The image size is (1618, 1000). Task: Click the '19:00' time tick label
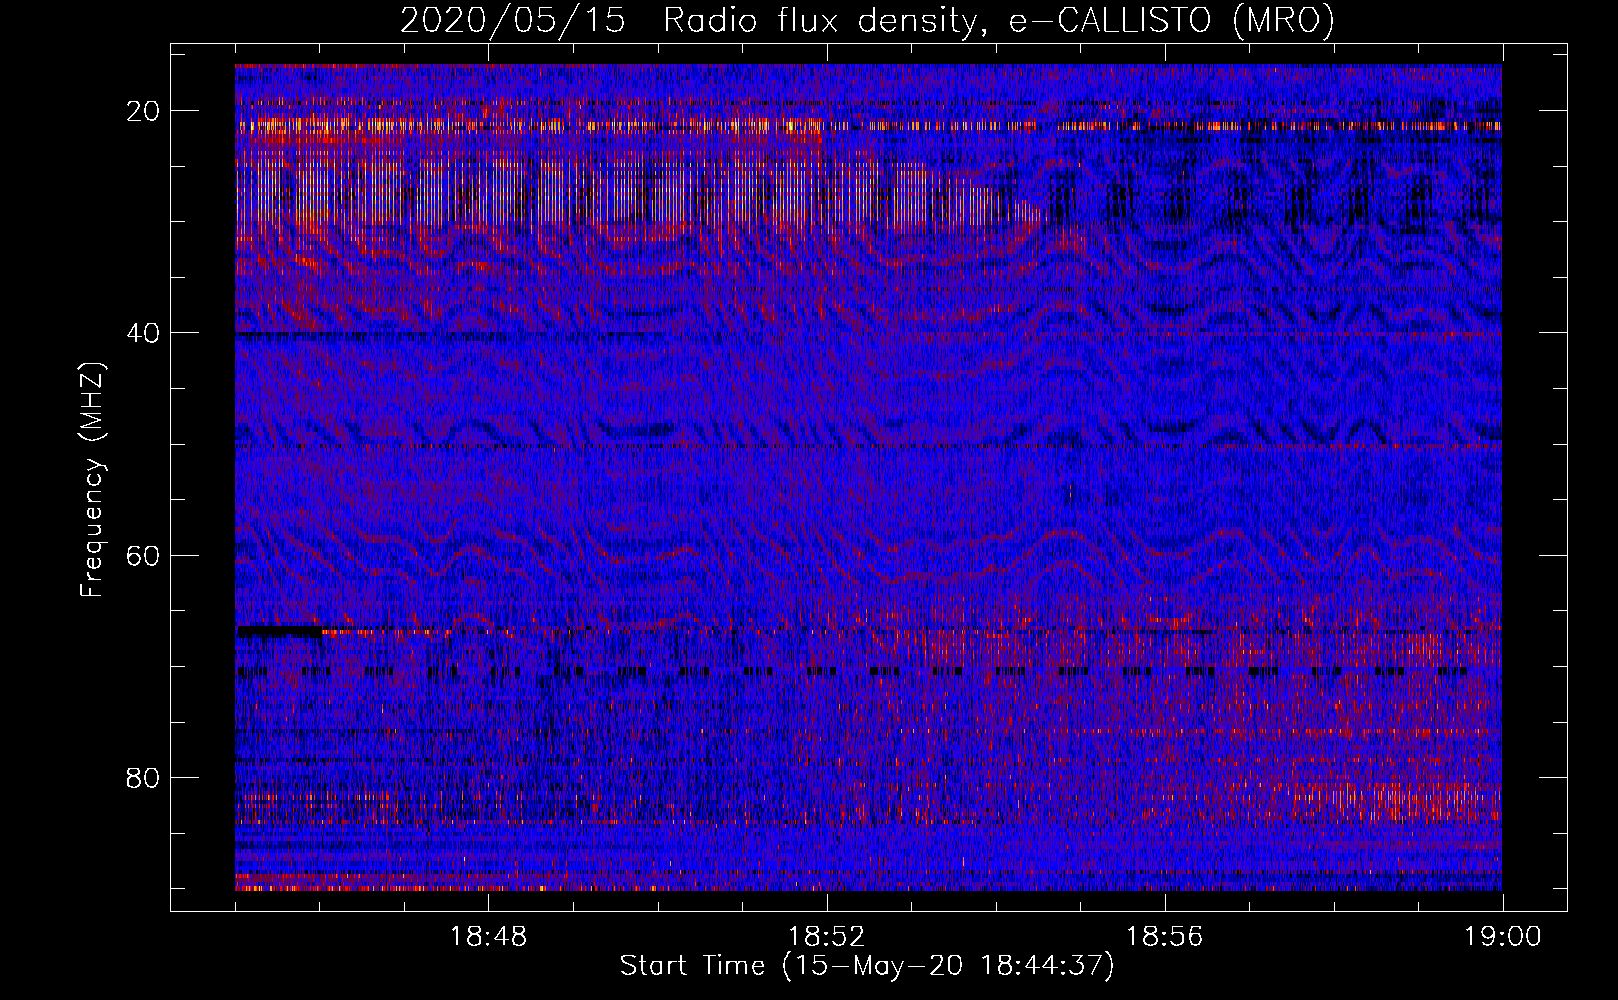click(x=1502, y=937)
